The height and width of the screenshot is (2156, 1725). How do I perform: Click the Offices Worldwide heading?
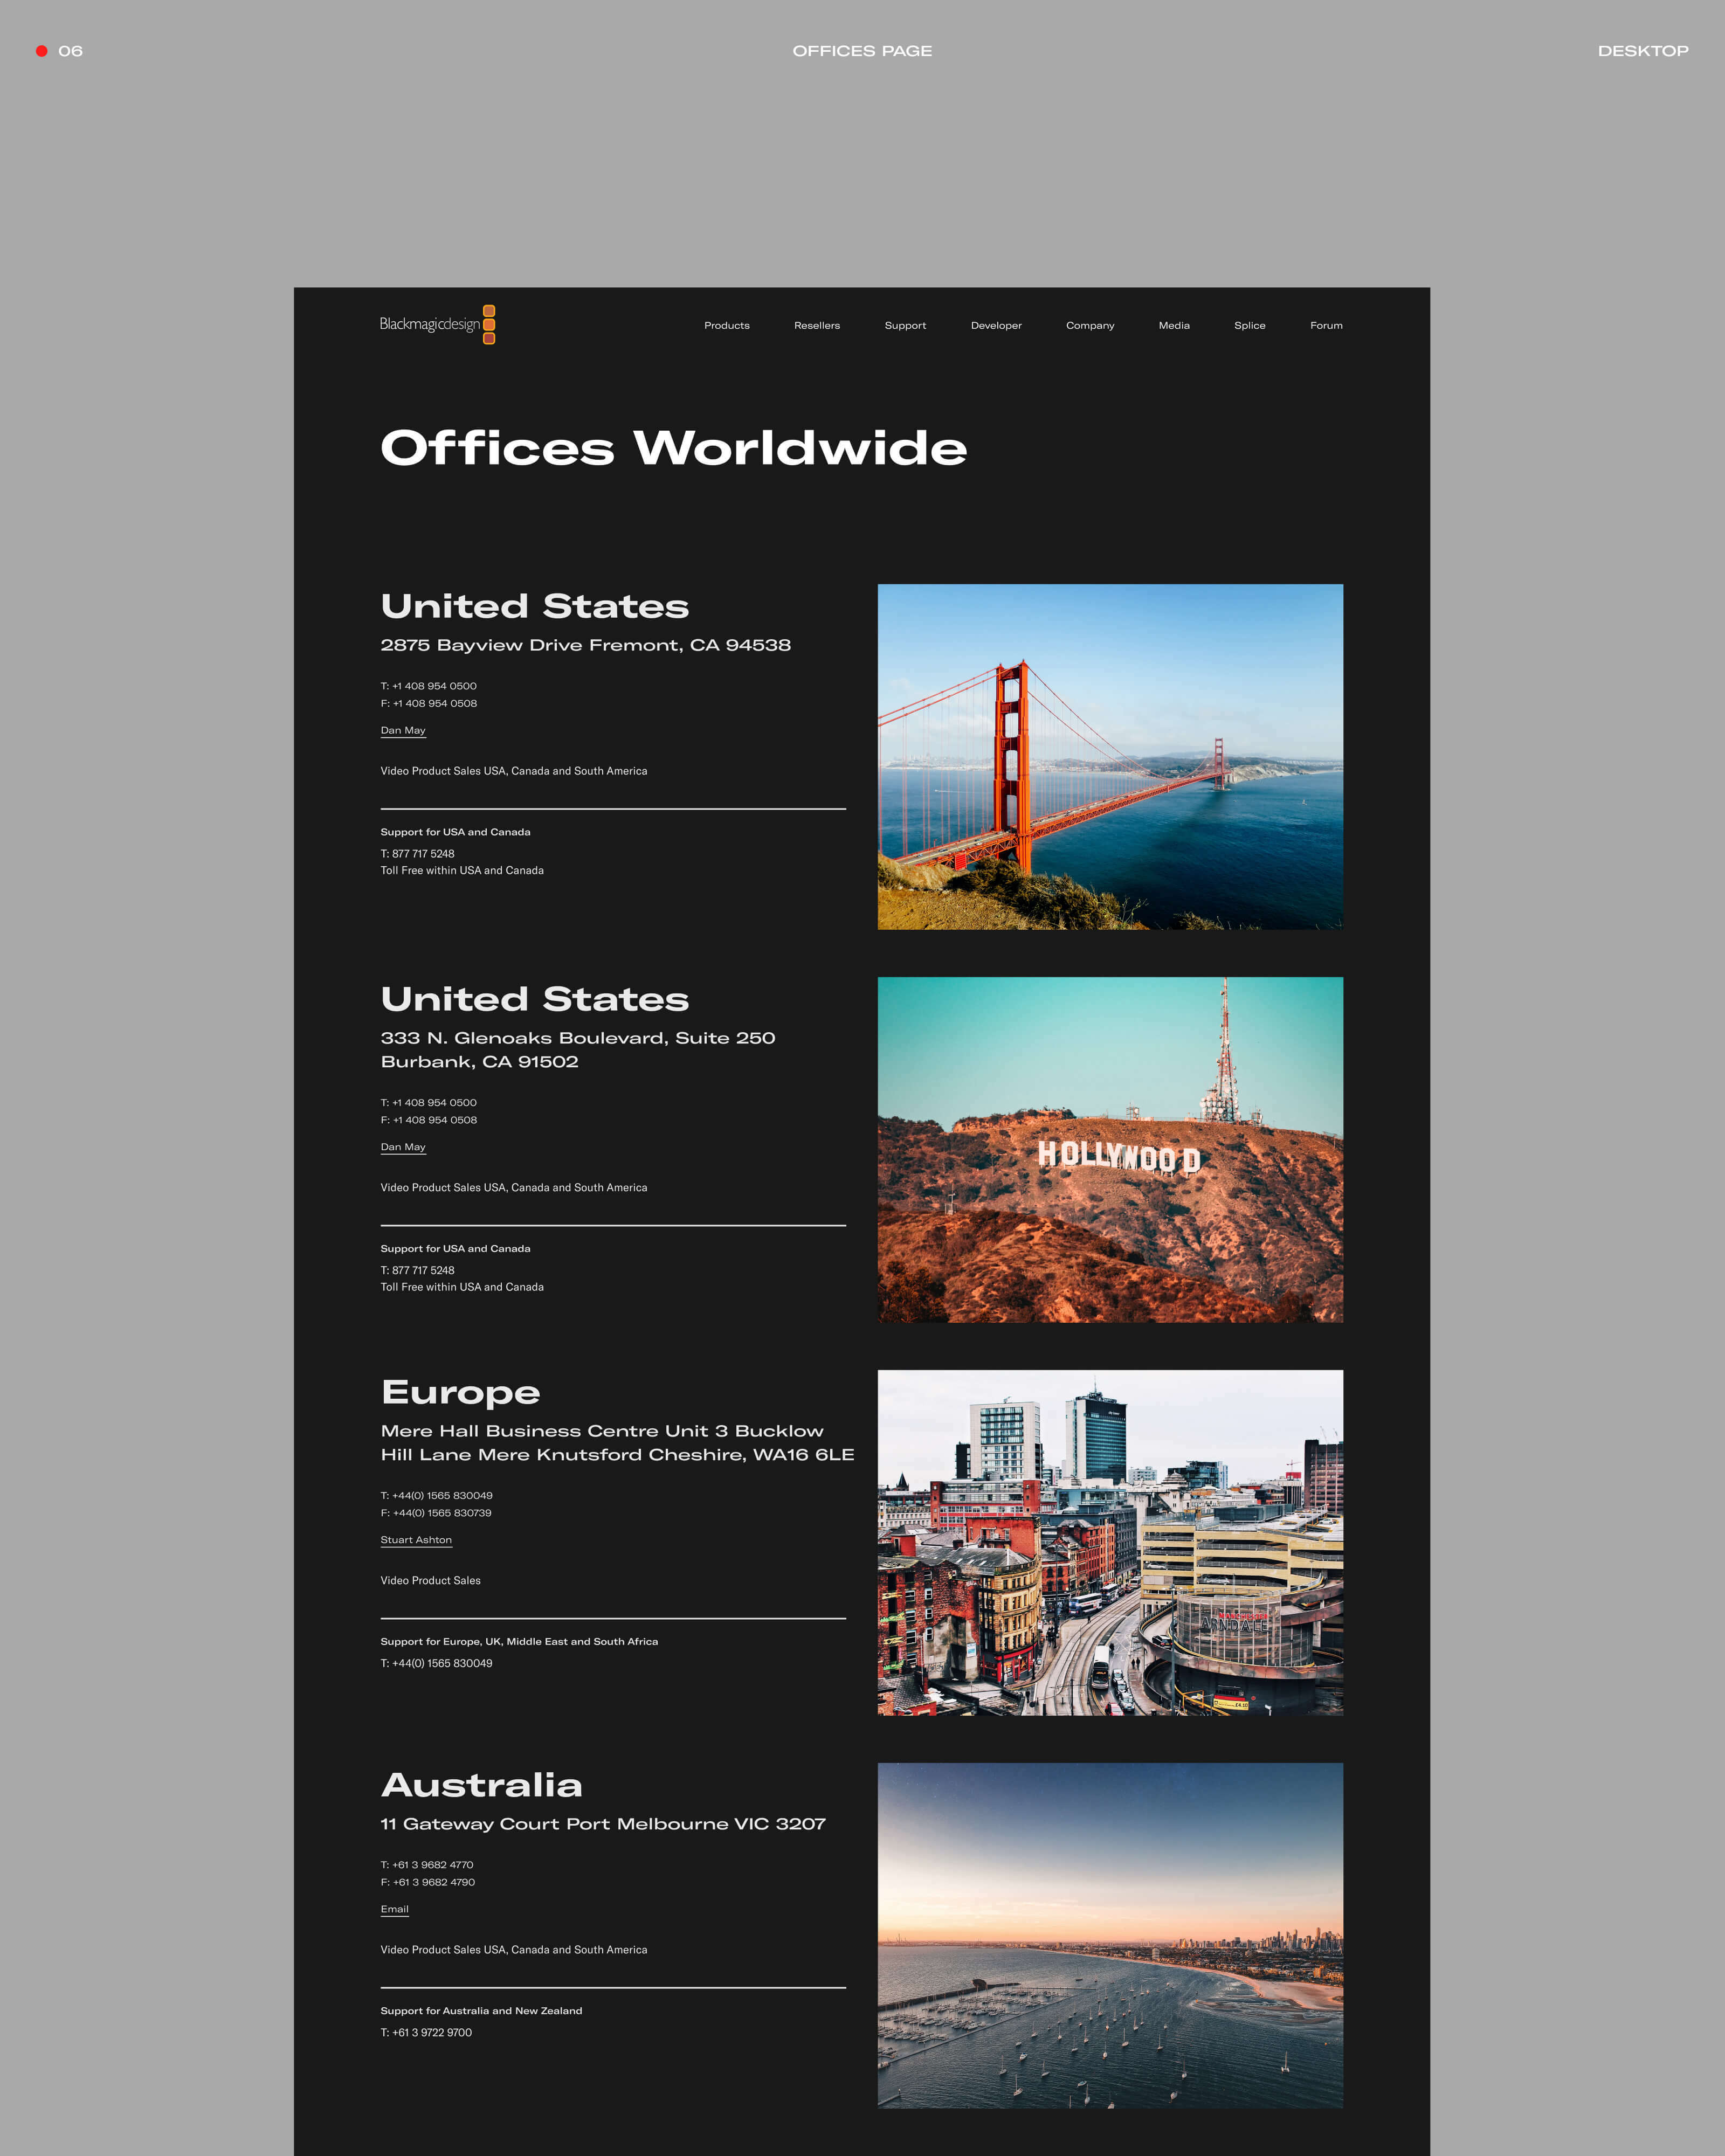[673, 448]
